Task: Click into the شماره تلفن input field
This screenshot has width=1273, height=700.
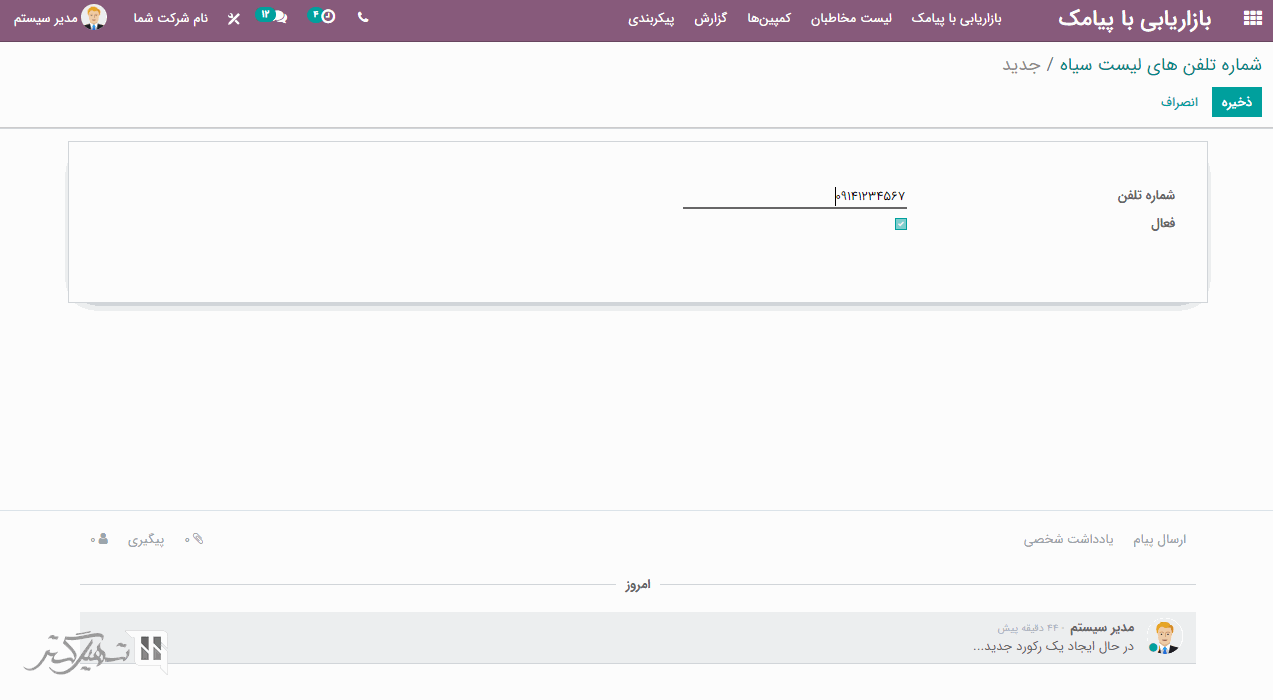Action: pyautogui.click(x=794, y=196)
